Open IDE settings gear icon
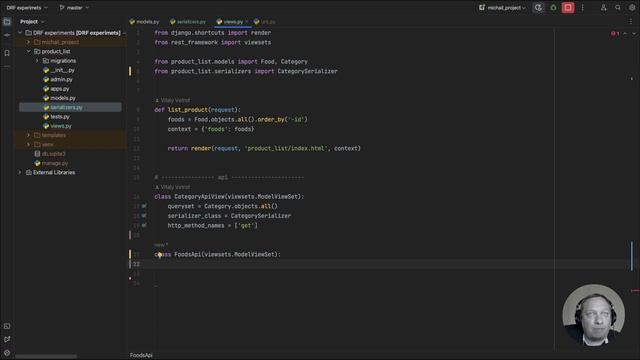This screenshot has width=640, height=360. click(632, 7)
